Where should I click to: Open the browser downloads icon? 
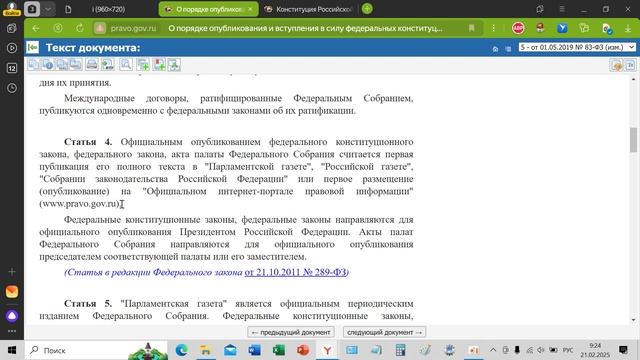pos(628,29)
